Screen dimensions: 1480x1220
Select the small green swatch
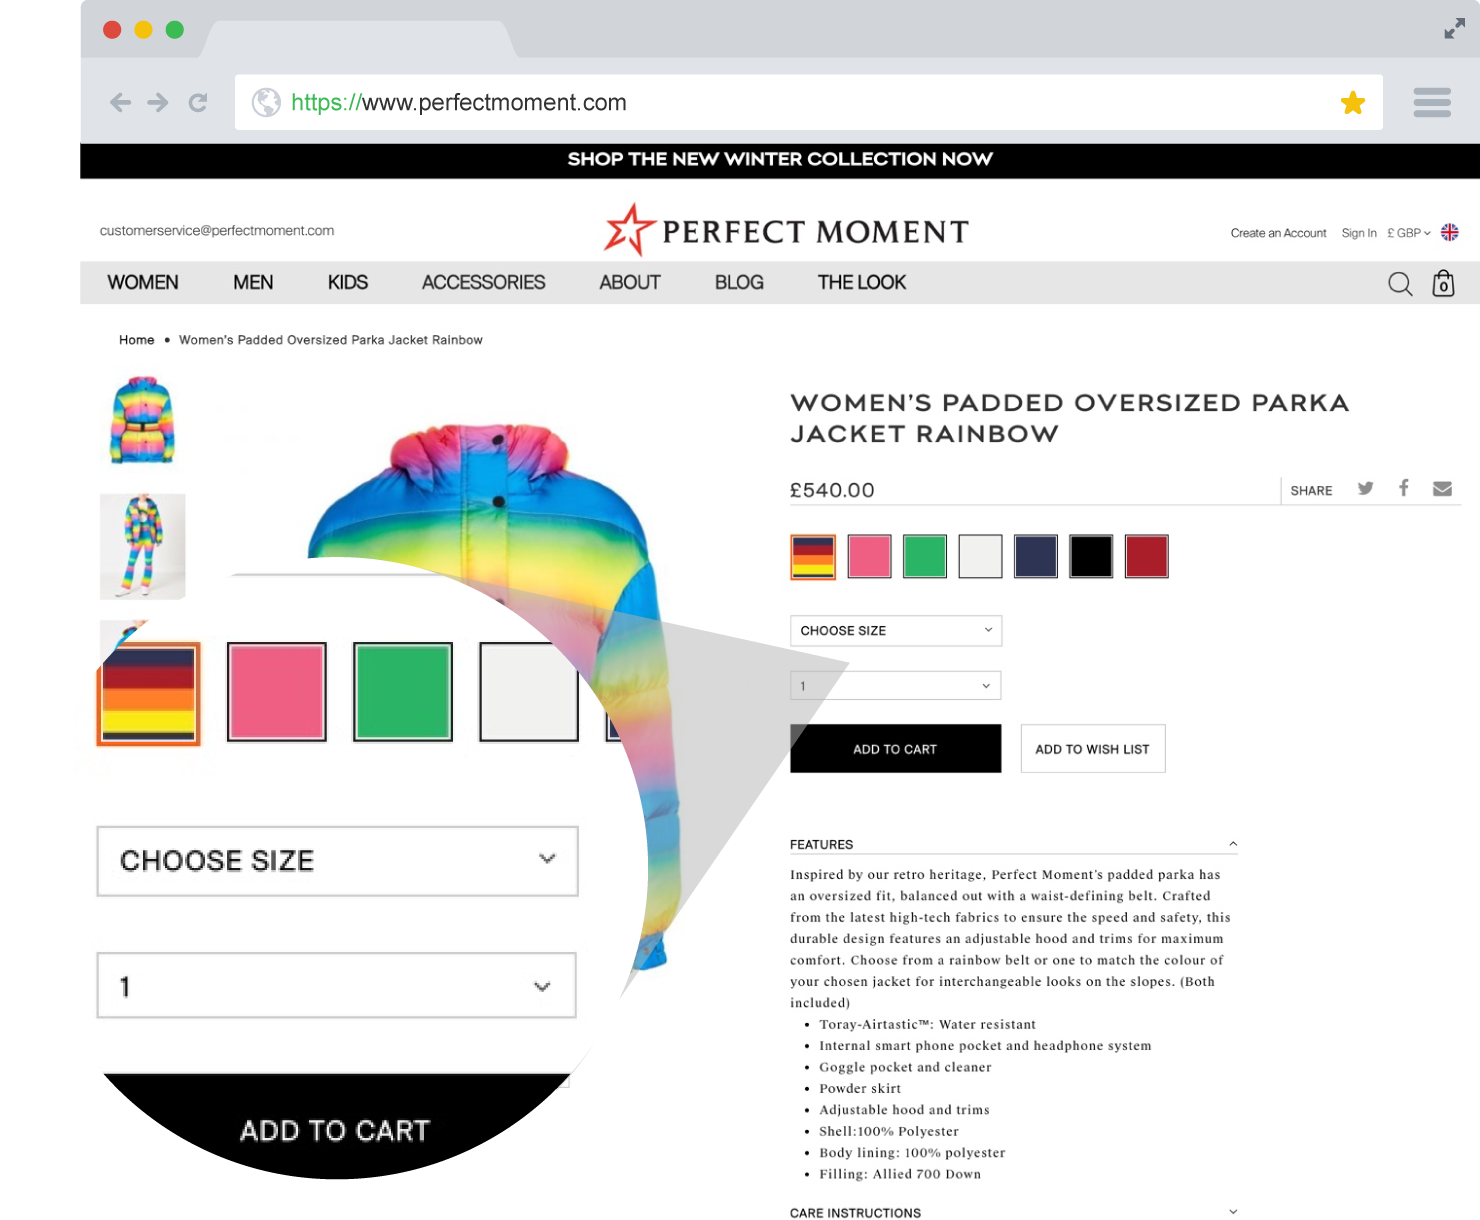point(925,556)
